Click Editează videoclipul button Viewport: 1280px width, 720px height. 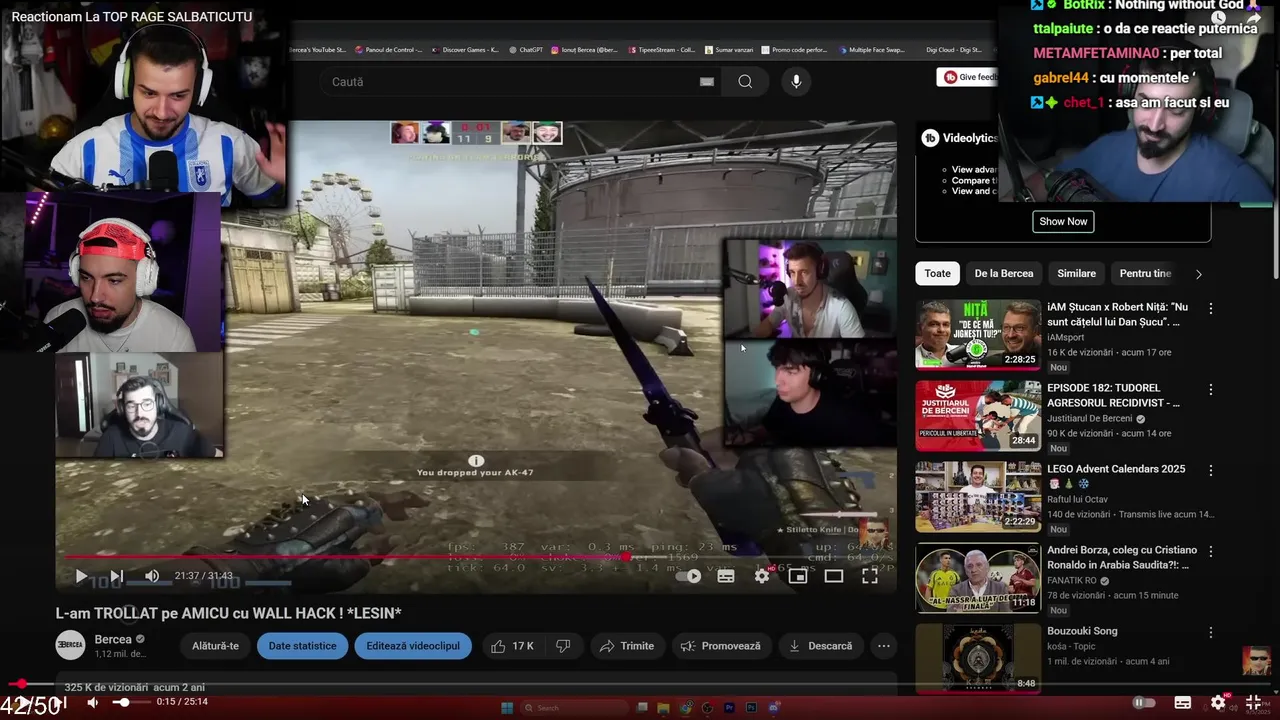413,646
